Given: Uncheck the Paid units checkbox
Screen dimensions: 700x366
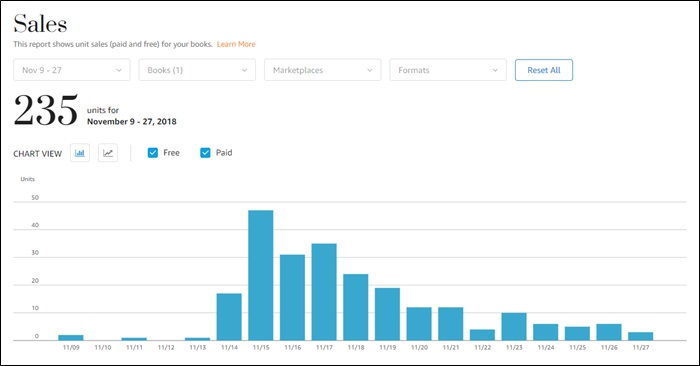Looking at the screenshot, I should [x=205, y=153].
